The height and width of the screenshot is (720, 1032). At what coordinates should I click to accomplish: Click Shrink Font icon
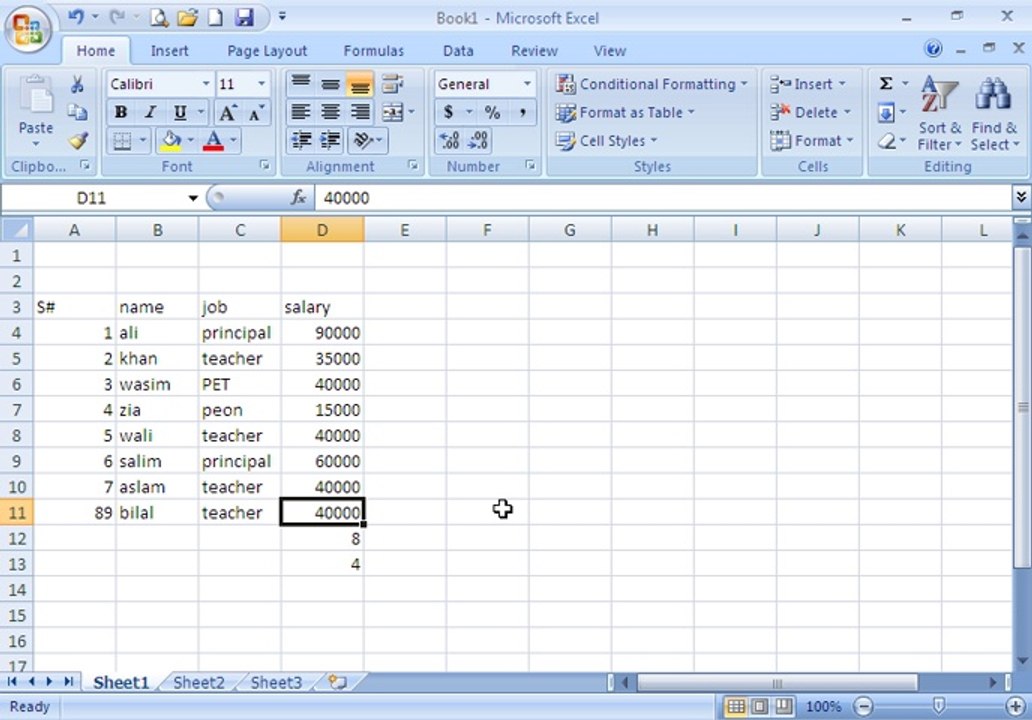(x=256, y=113)
